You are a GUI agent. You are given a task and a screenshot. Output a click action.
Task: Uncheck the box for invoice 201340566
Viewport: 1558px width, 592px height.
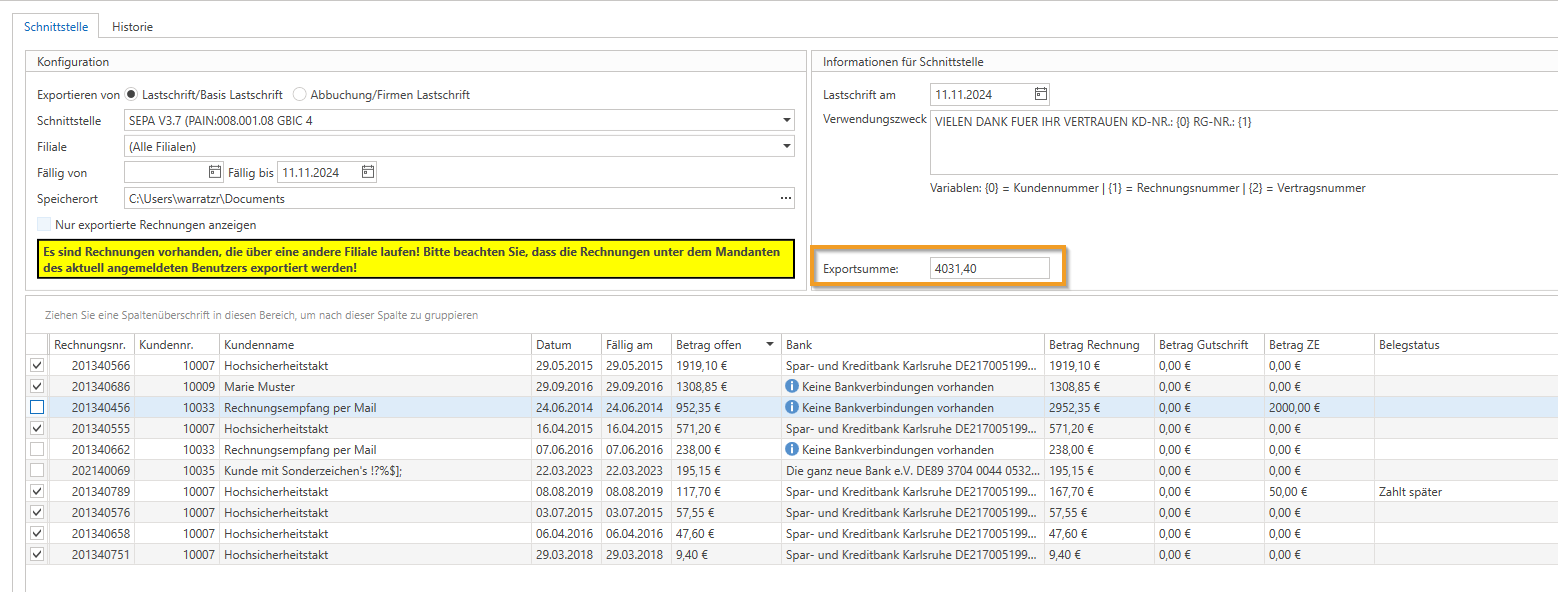pos(37,365)
